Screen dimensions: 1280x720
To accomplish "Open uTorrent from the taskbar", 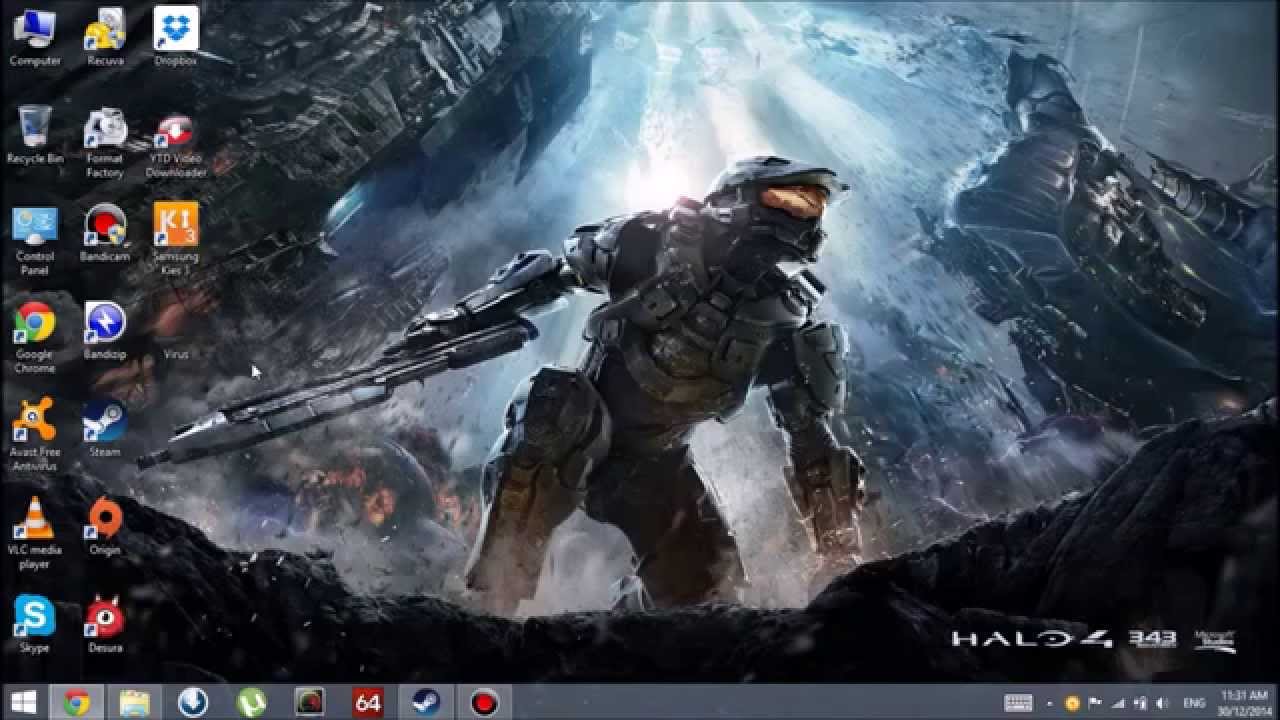I will (251, 702).
